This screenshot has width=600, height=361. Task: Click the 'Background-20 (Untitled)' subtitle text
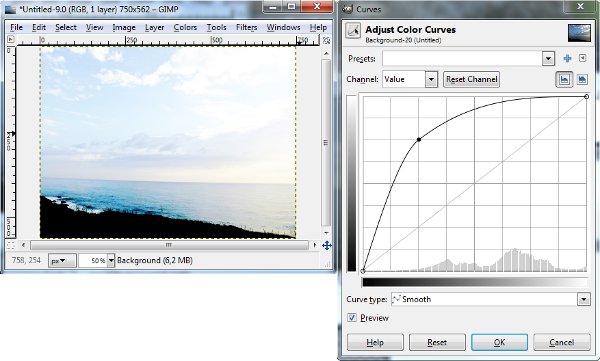tap(403, 40)
